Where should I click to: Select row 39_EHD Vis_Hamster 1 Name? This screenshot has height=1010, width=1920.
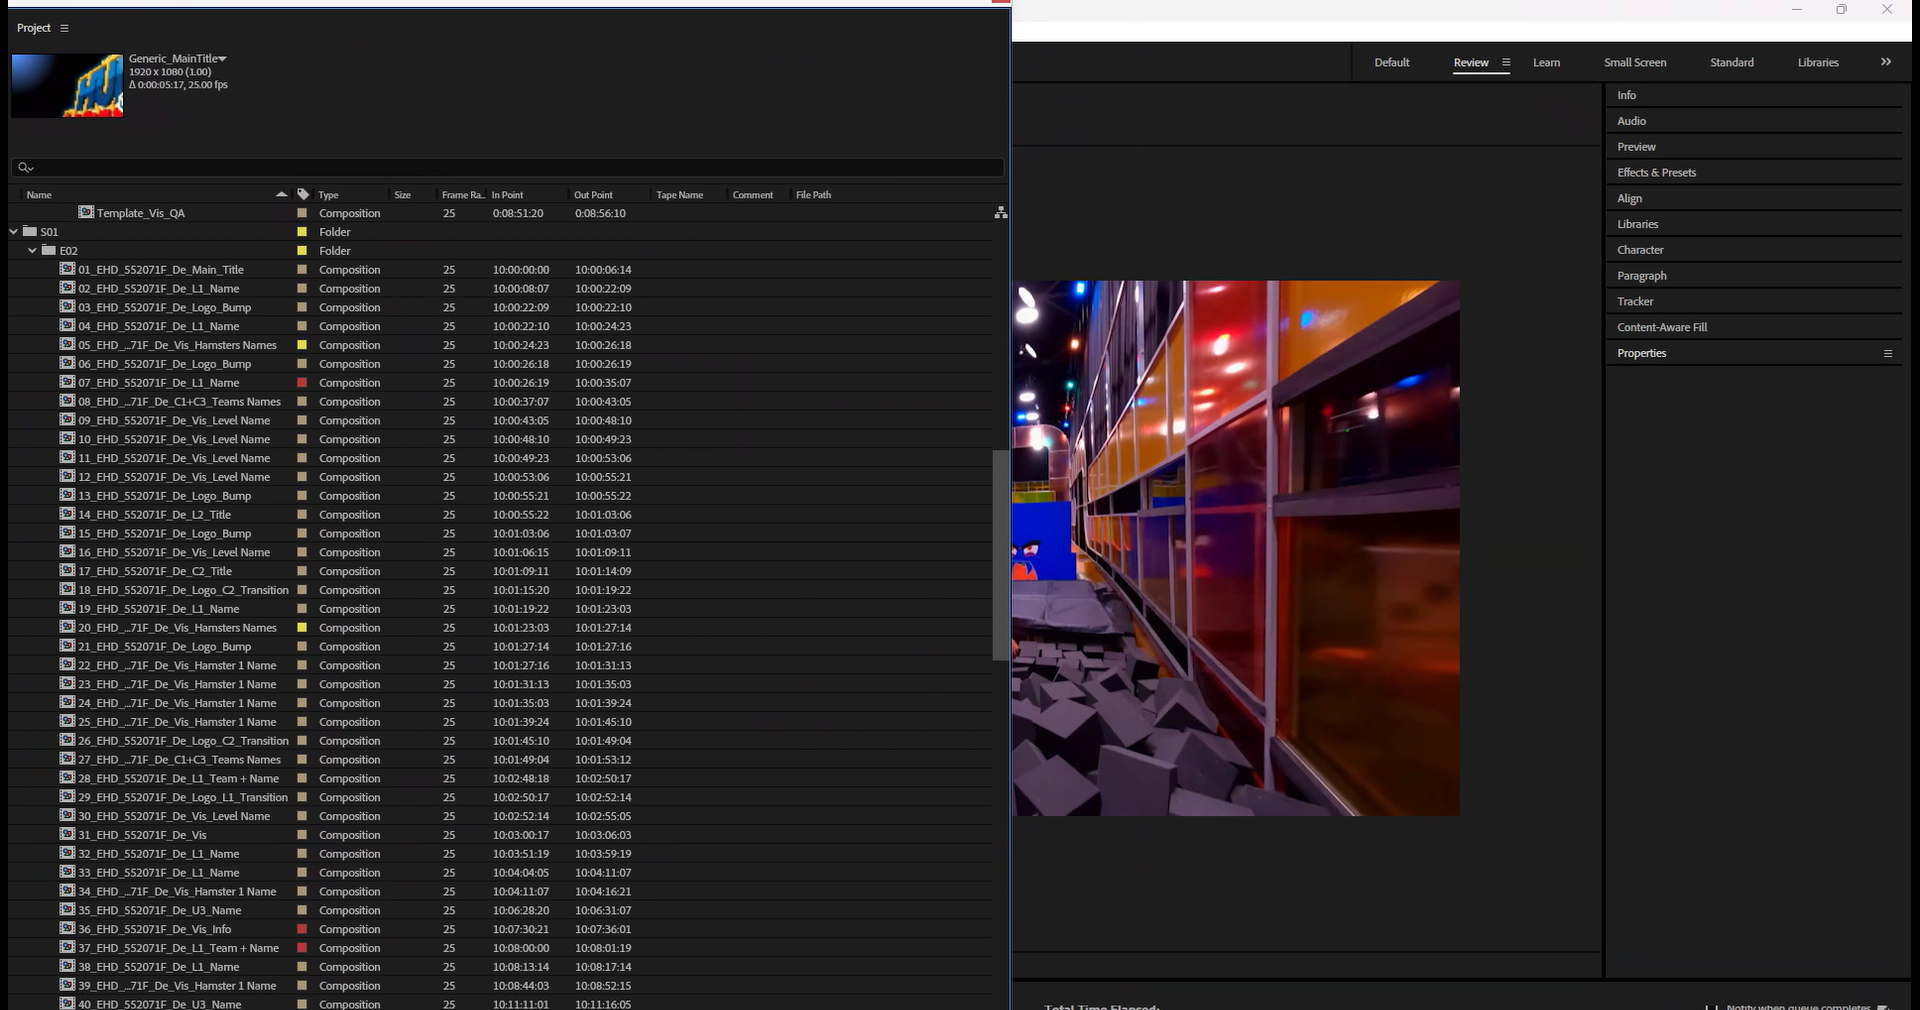point(500,985)
